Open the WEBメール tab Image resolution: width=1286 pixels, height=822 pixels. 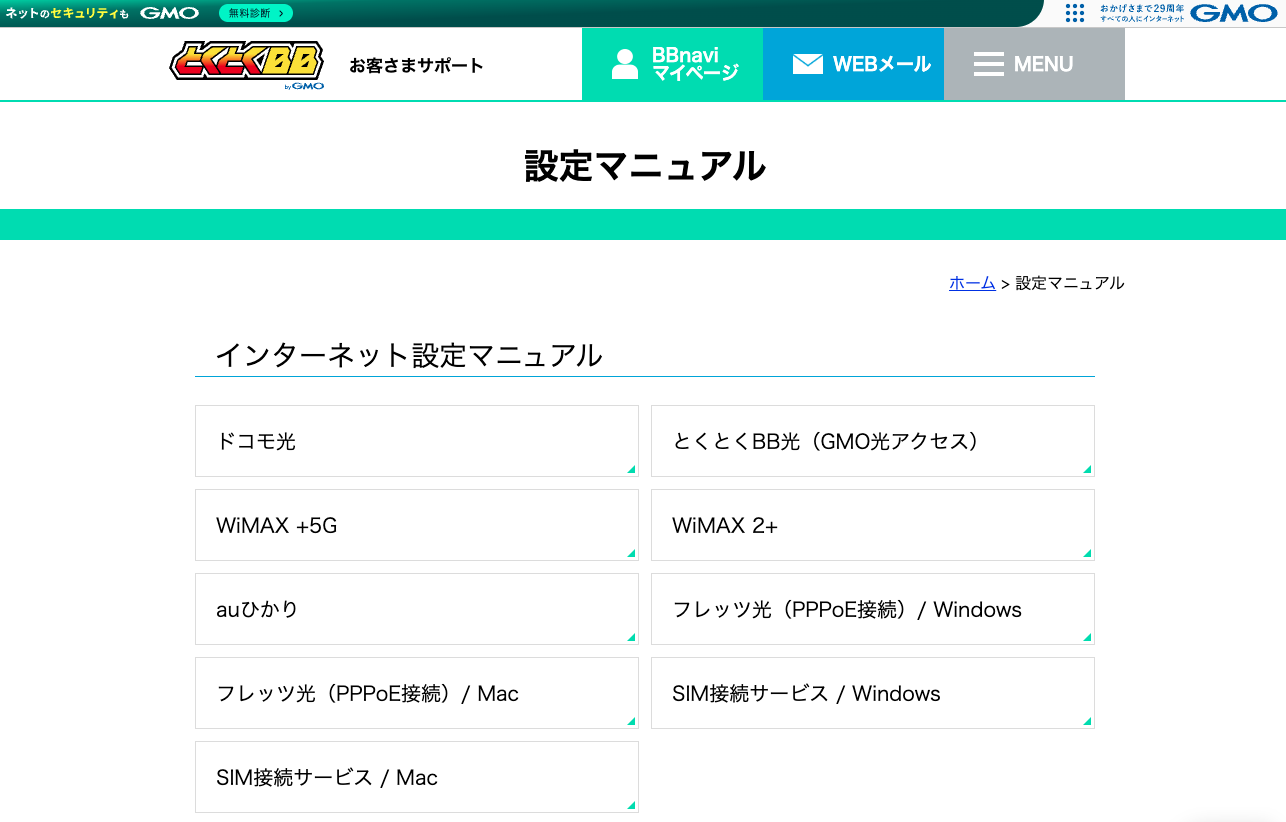(x=853, y=64)
